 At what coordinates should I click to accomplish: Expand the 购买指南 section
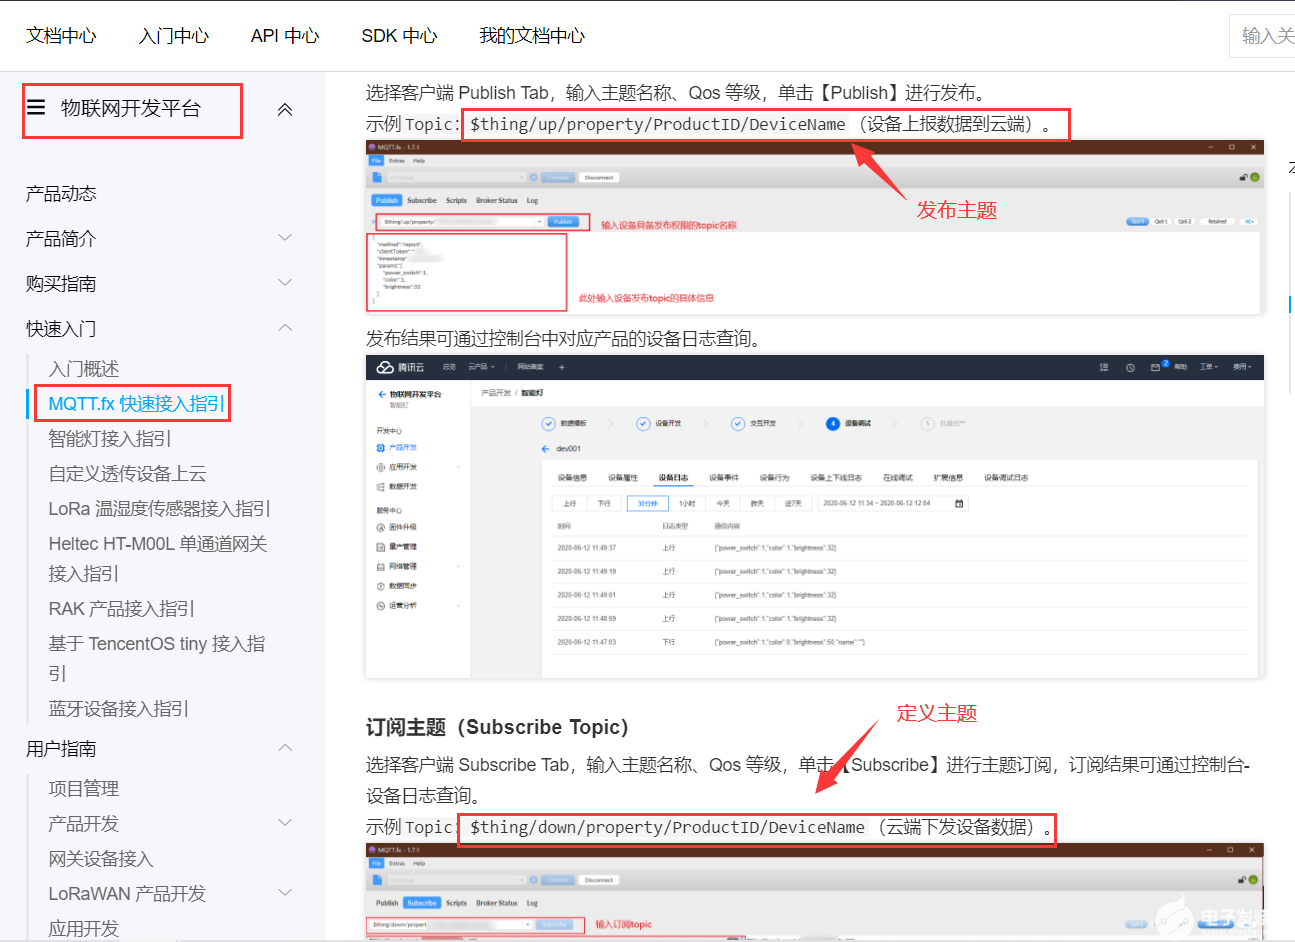tap(285, 283)
